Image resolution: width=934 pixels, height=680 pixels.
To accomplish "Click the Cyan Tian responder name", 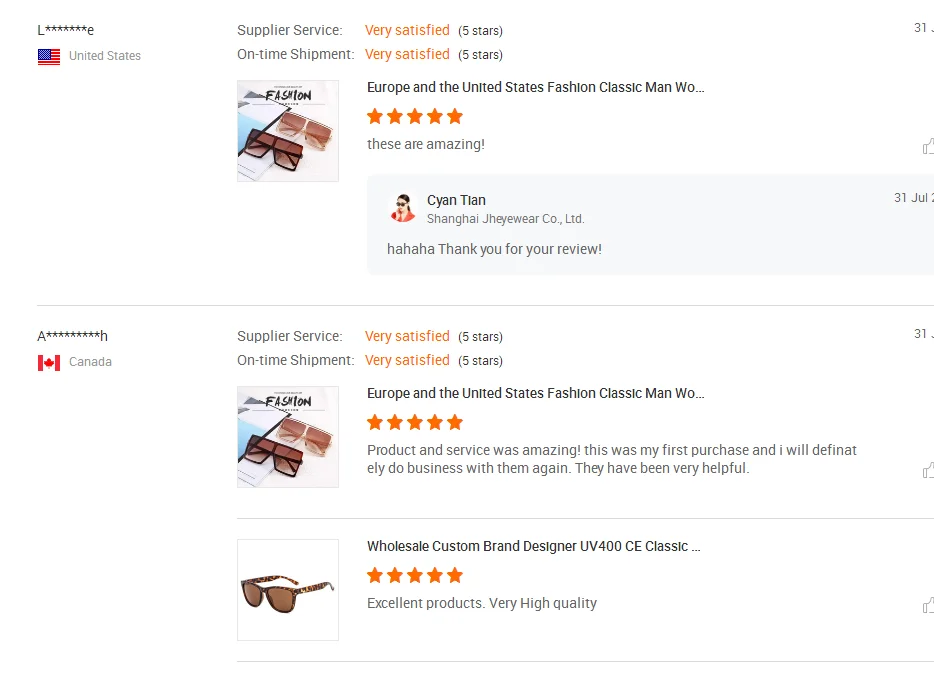I will coord(456,200).
